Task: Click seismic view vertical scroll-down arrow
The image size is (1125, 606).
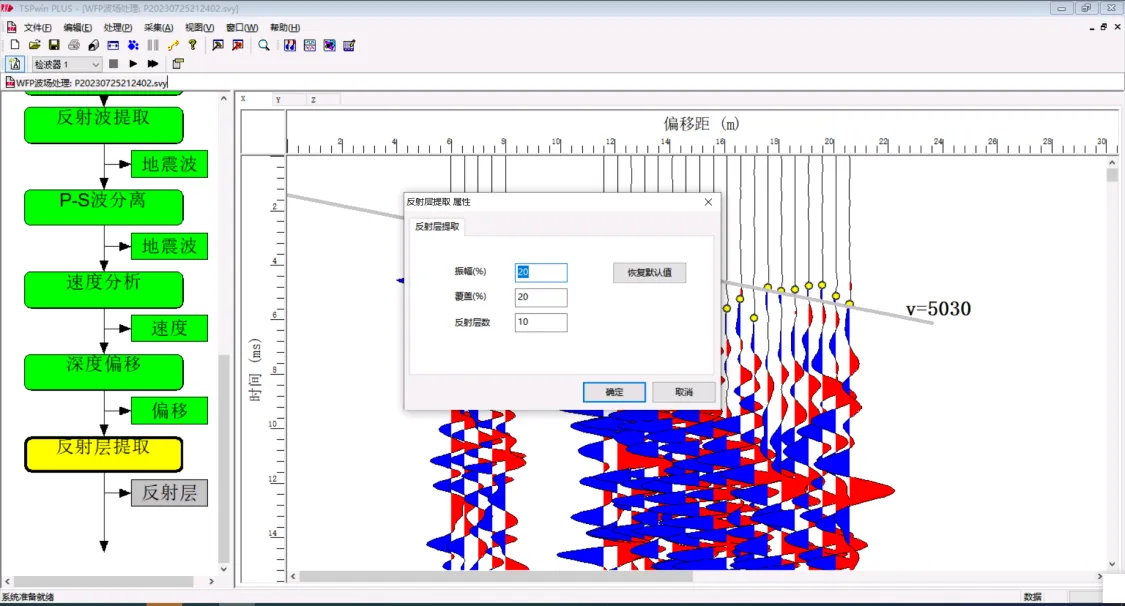Action: point(1112,564)
